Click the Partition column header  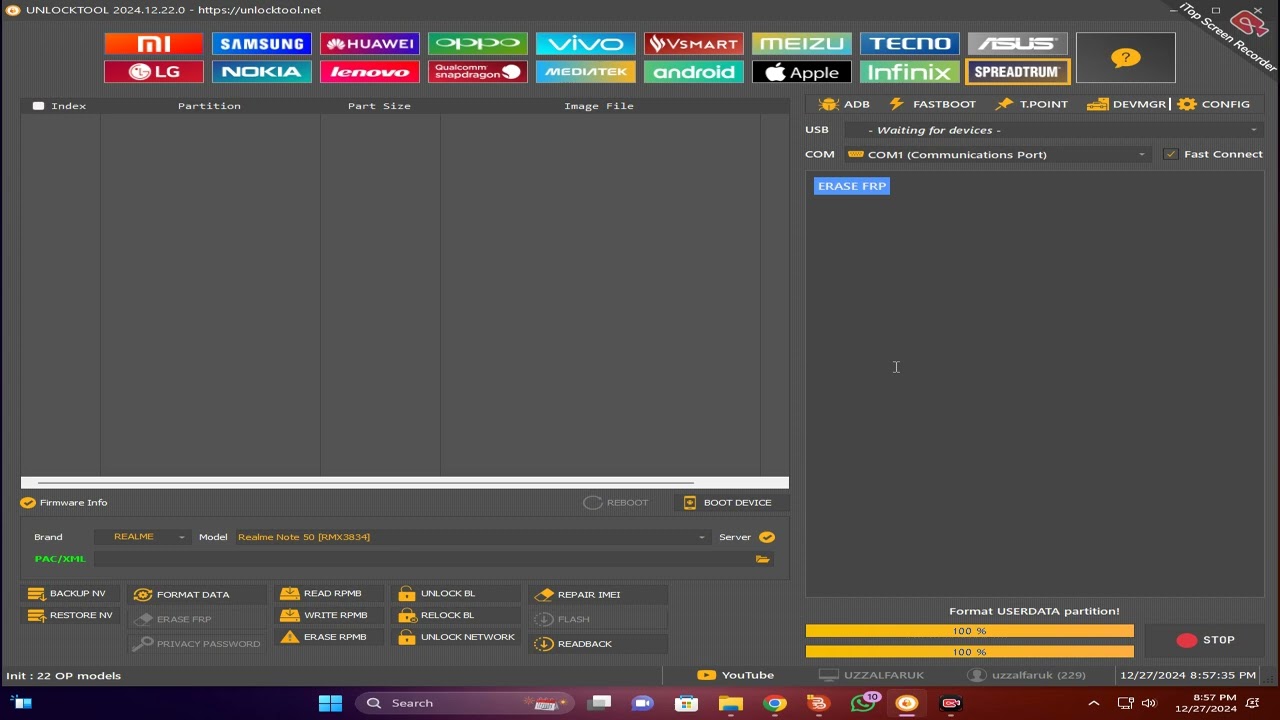point(209,106)
